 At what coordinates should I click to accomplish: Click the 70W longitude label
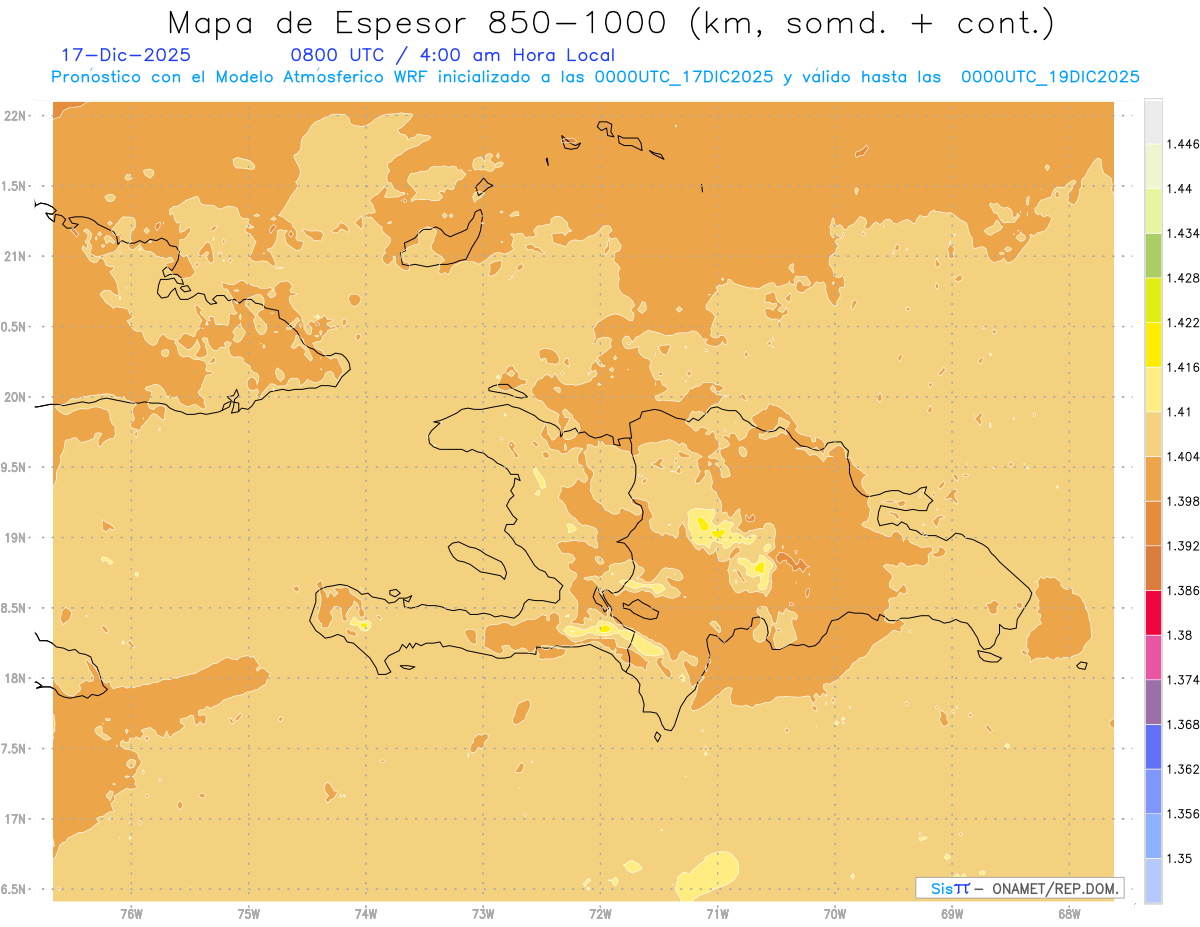coord(834,913)
